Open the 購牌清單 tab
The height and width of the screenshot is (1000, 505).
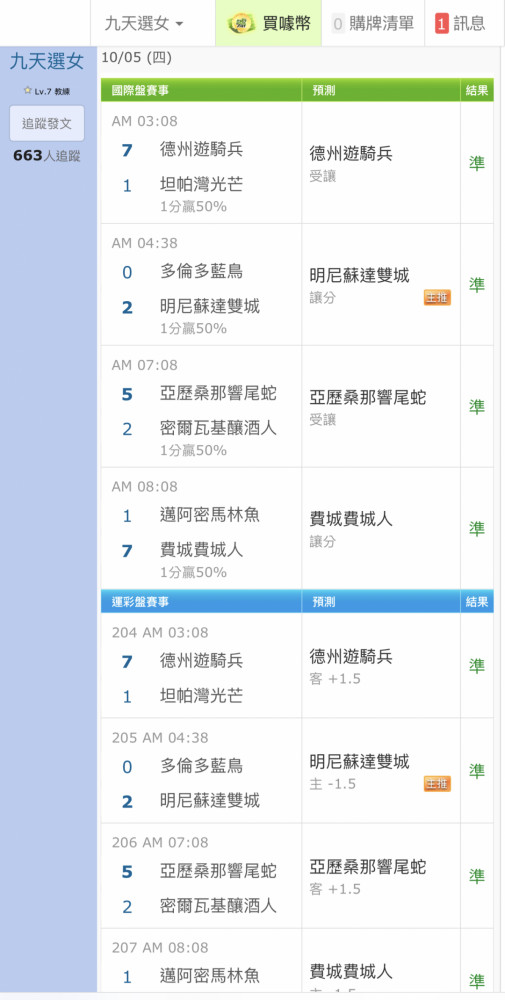(x=373, y=24)
